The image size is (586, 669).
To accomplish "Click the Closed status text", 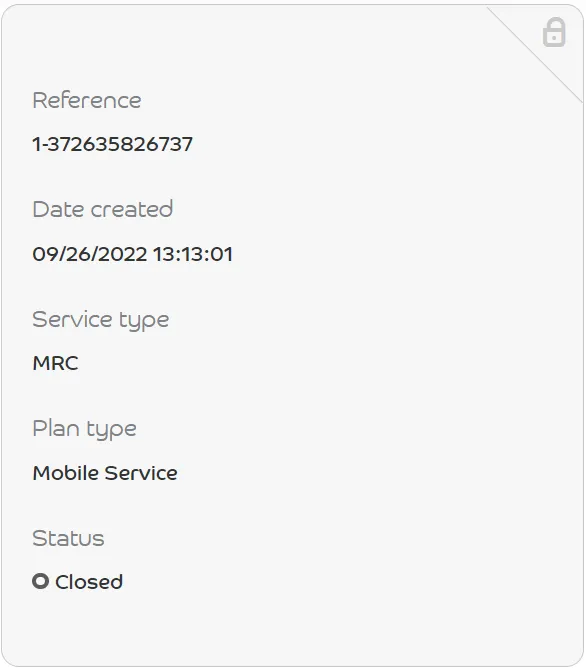I will [x=89, y=582].
